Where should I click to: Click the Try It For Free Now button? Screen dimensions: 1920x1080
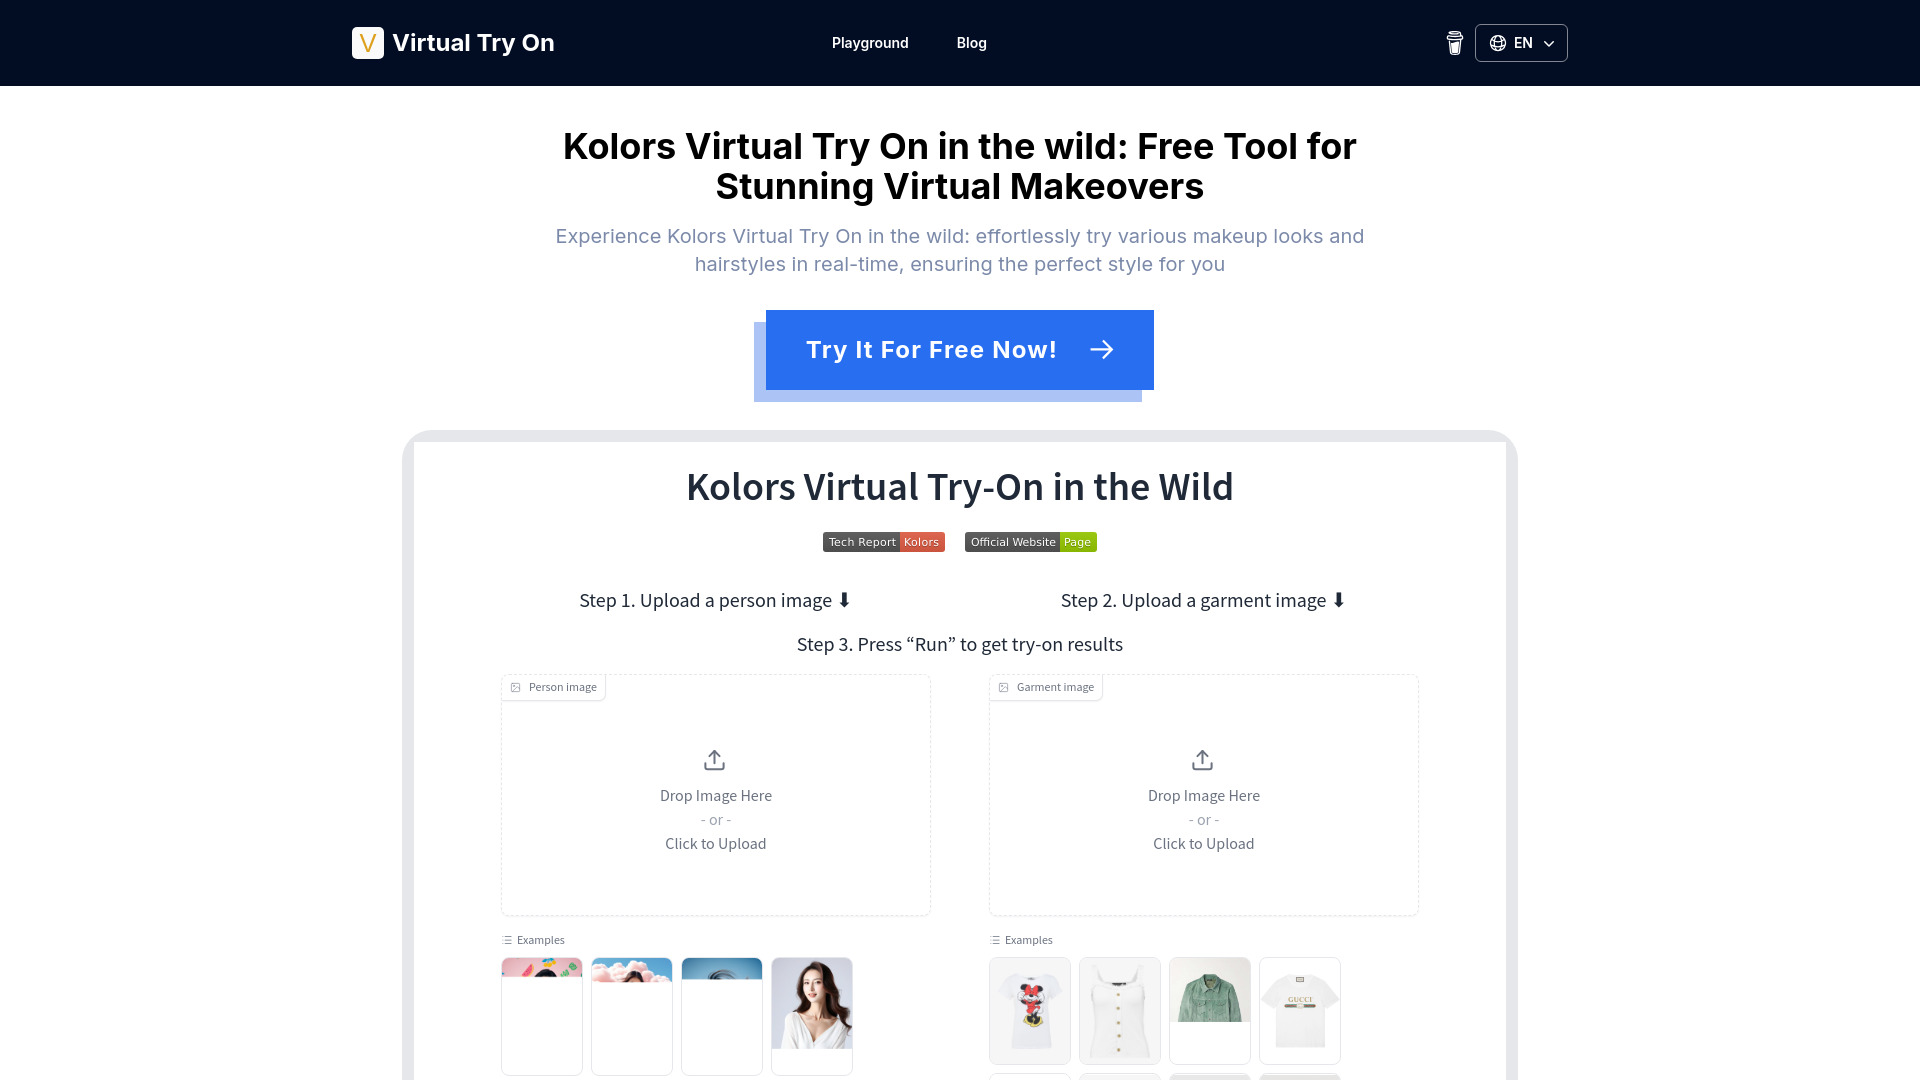coord(960,349)
